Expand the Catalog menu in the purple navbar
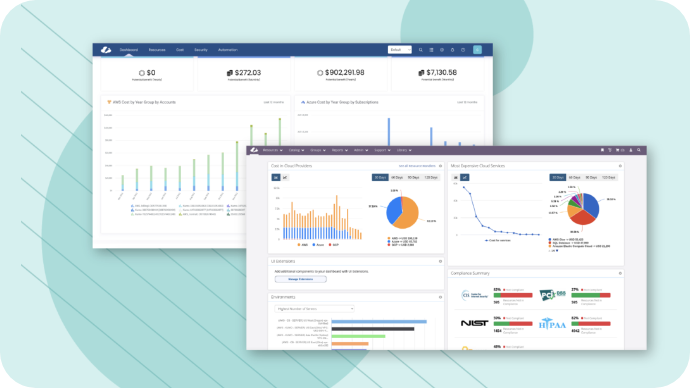Screen dimensions: 690x388 (296, 150)
